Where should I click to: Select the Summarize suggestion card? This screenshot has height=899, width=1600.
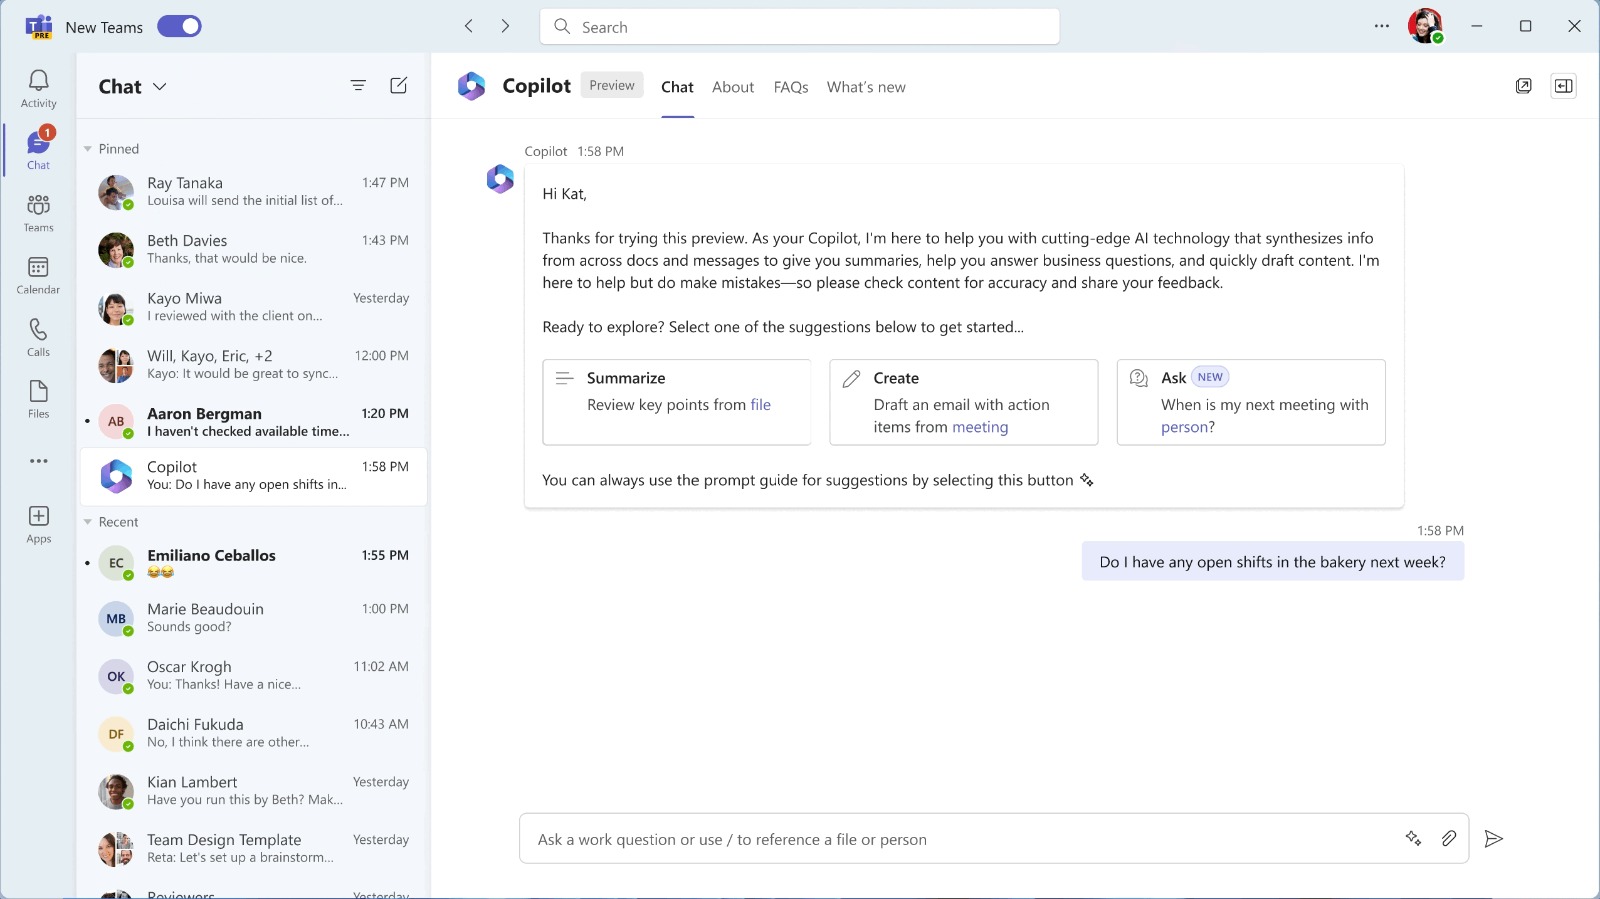(676, 402)
